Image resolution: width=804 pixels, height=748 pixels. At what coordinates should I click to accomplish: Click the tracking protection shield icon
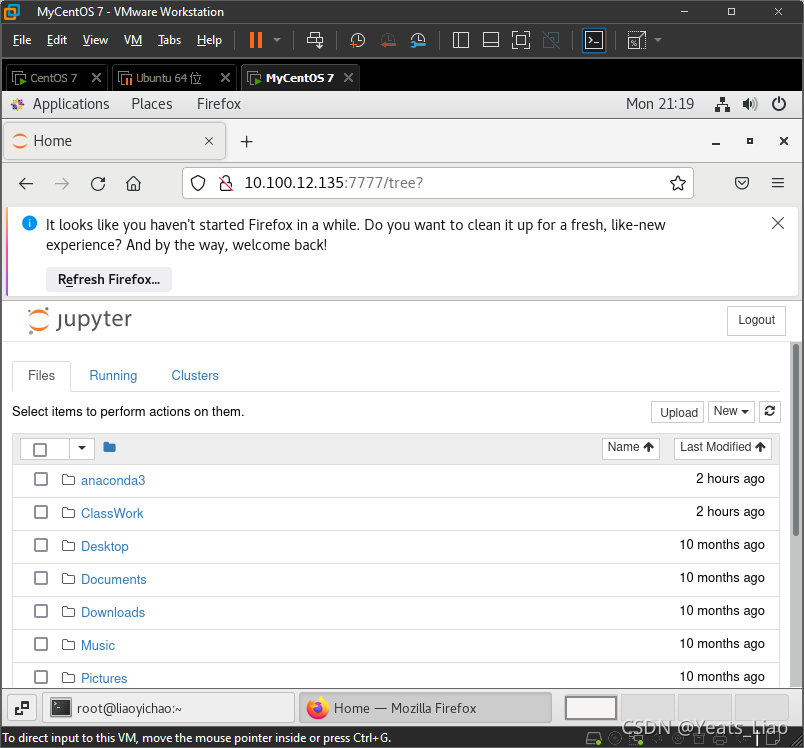click(198, 183)
